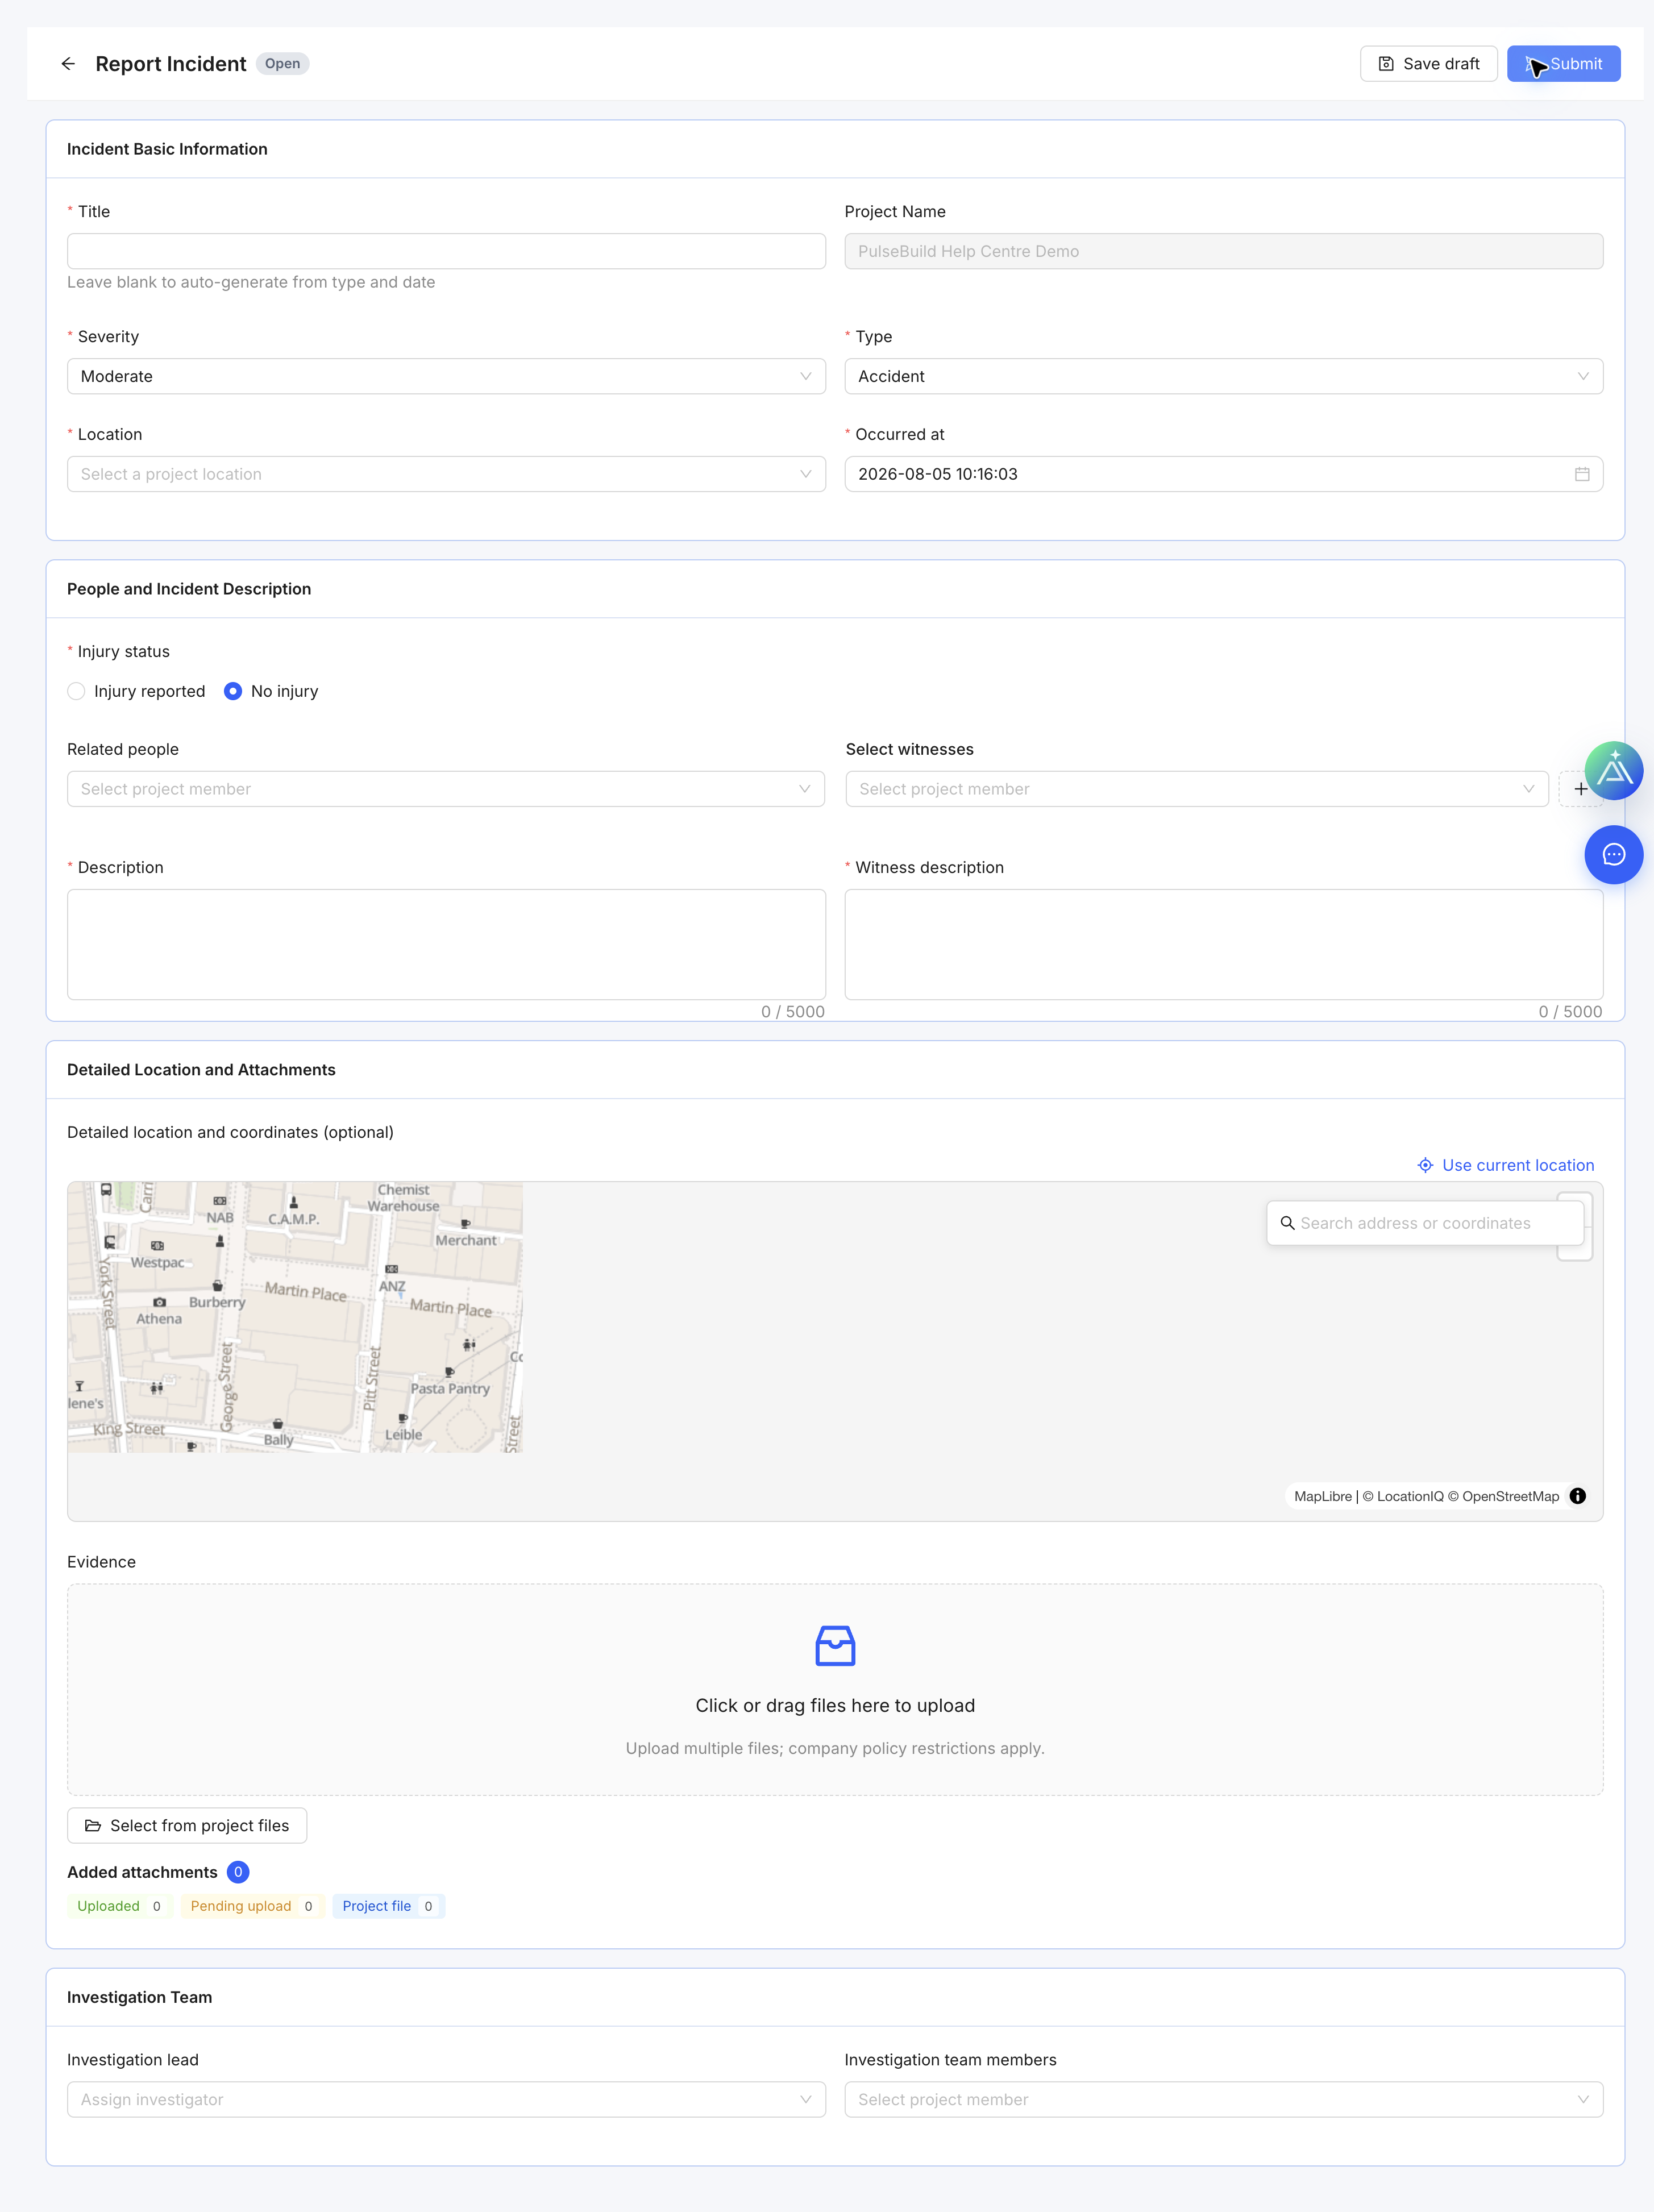Open the Investigation lead dropdown
Image resolution: width=1654 pixels, height=2212 pixels.
(x=446, y=2099)
